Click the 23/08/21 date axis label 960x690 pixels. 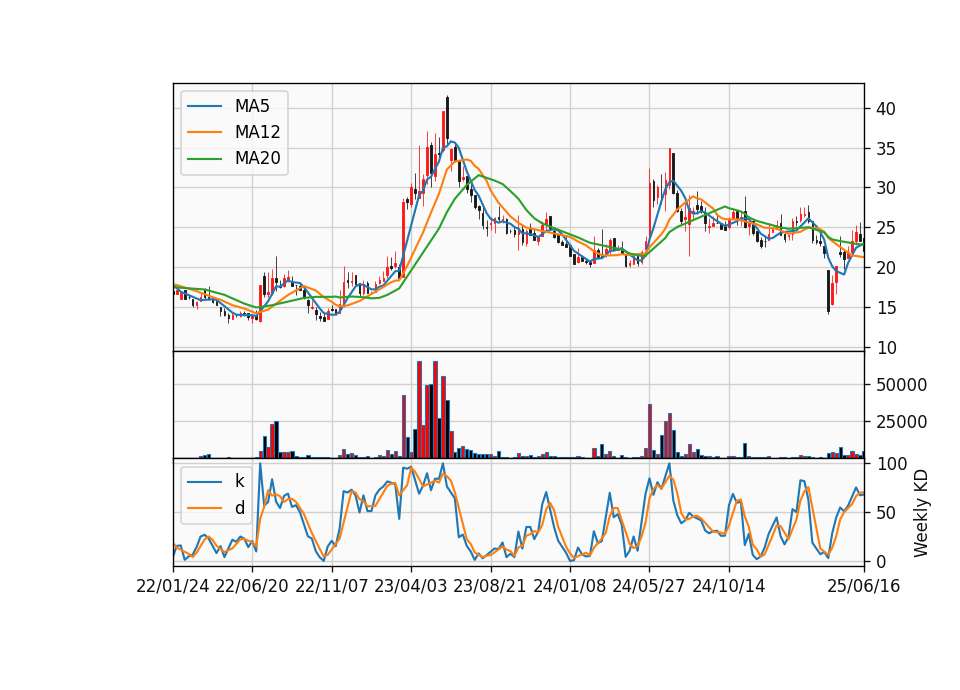tap(490, 586)
